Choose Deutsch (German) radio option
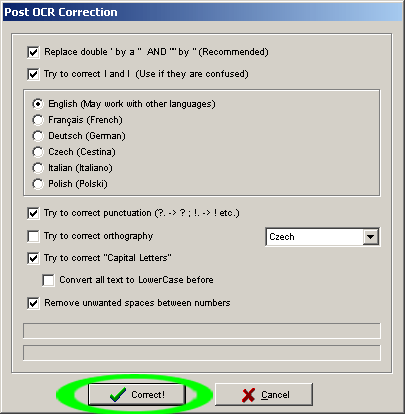Image resolution: width=405 pixels, height=414 pixels. (38, 136)
